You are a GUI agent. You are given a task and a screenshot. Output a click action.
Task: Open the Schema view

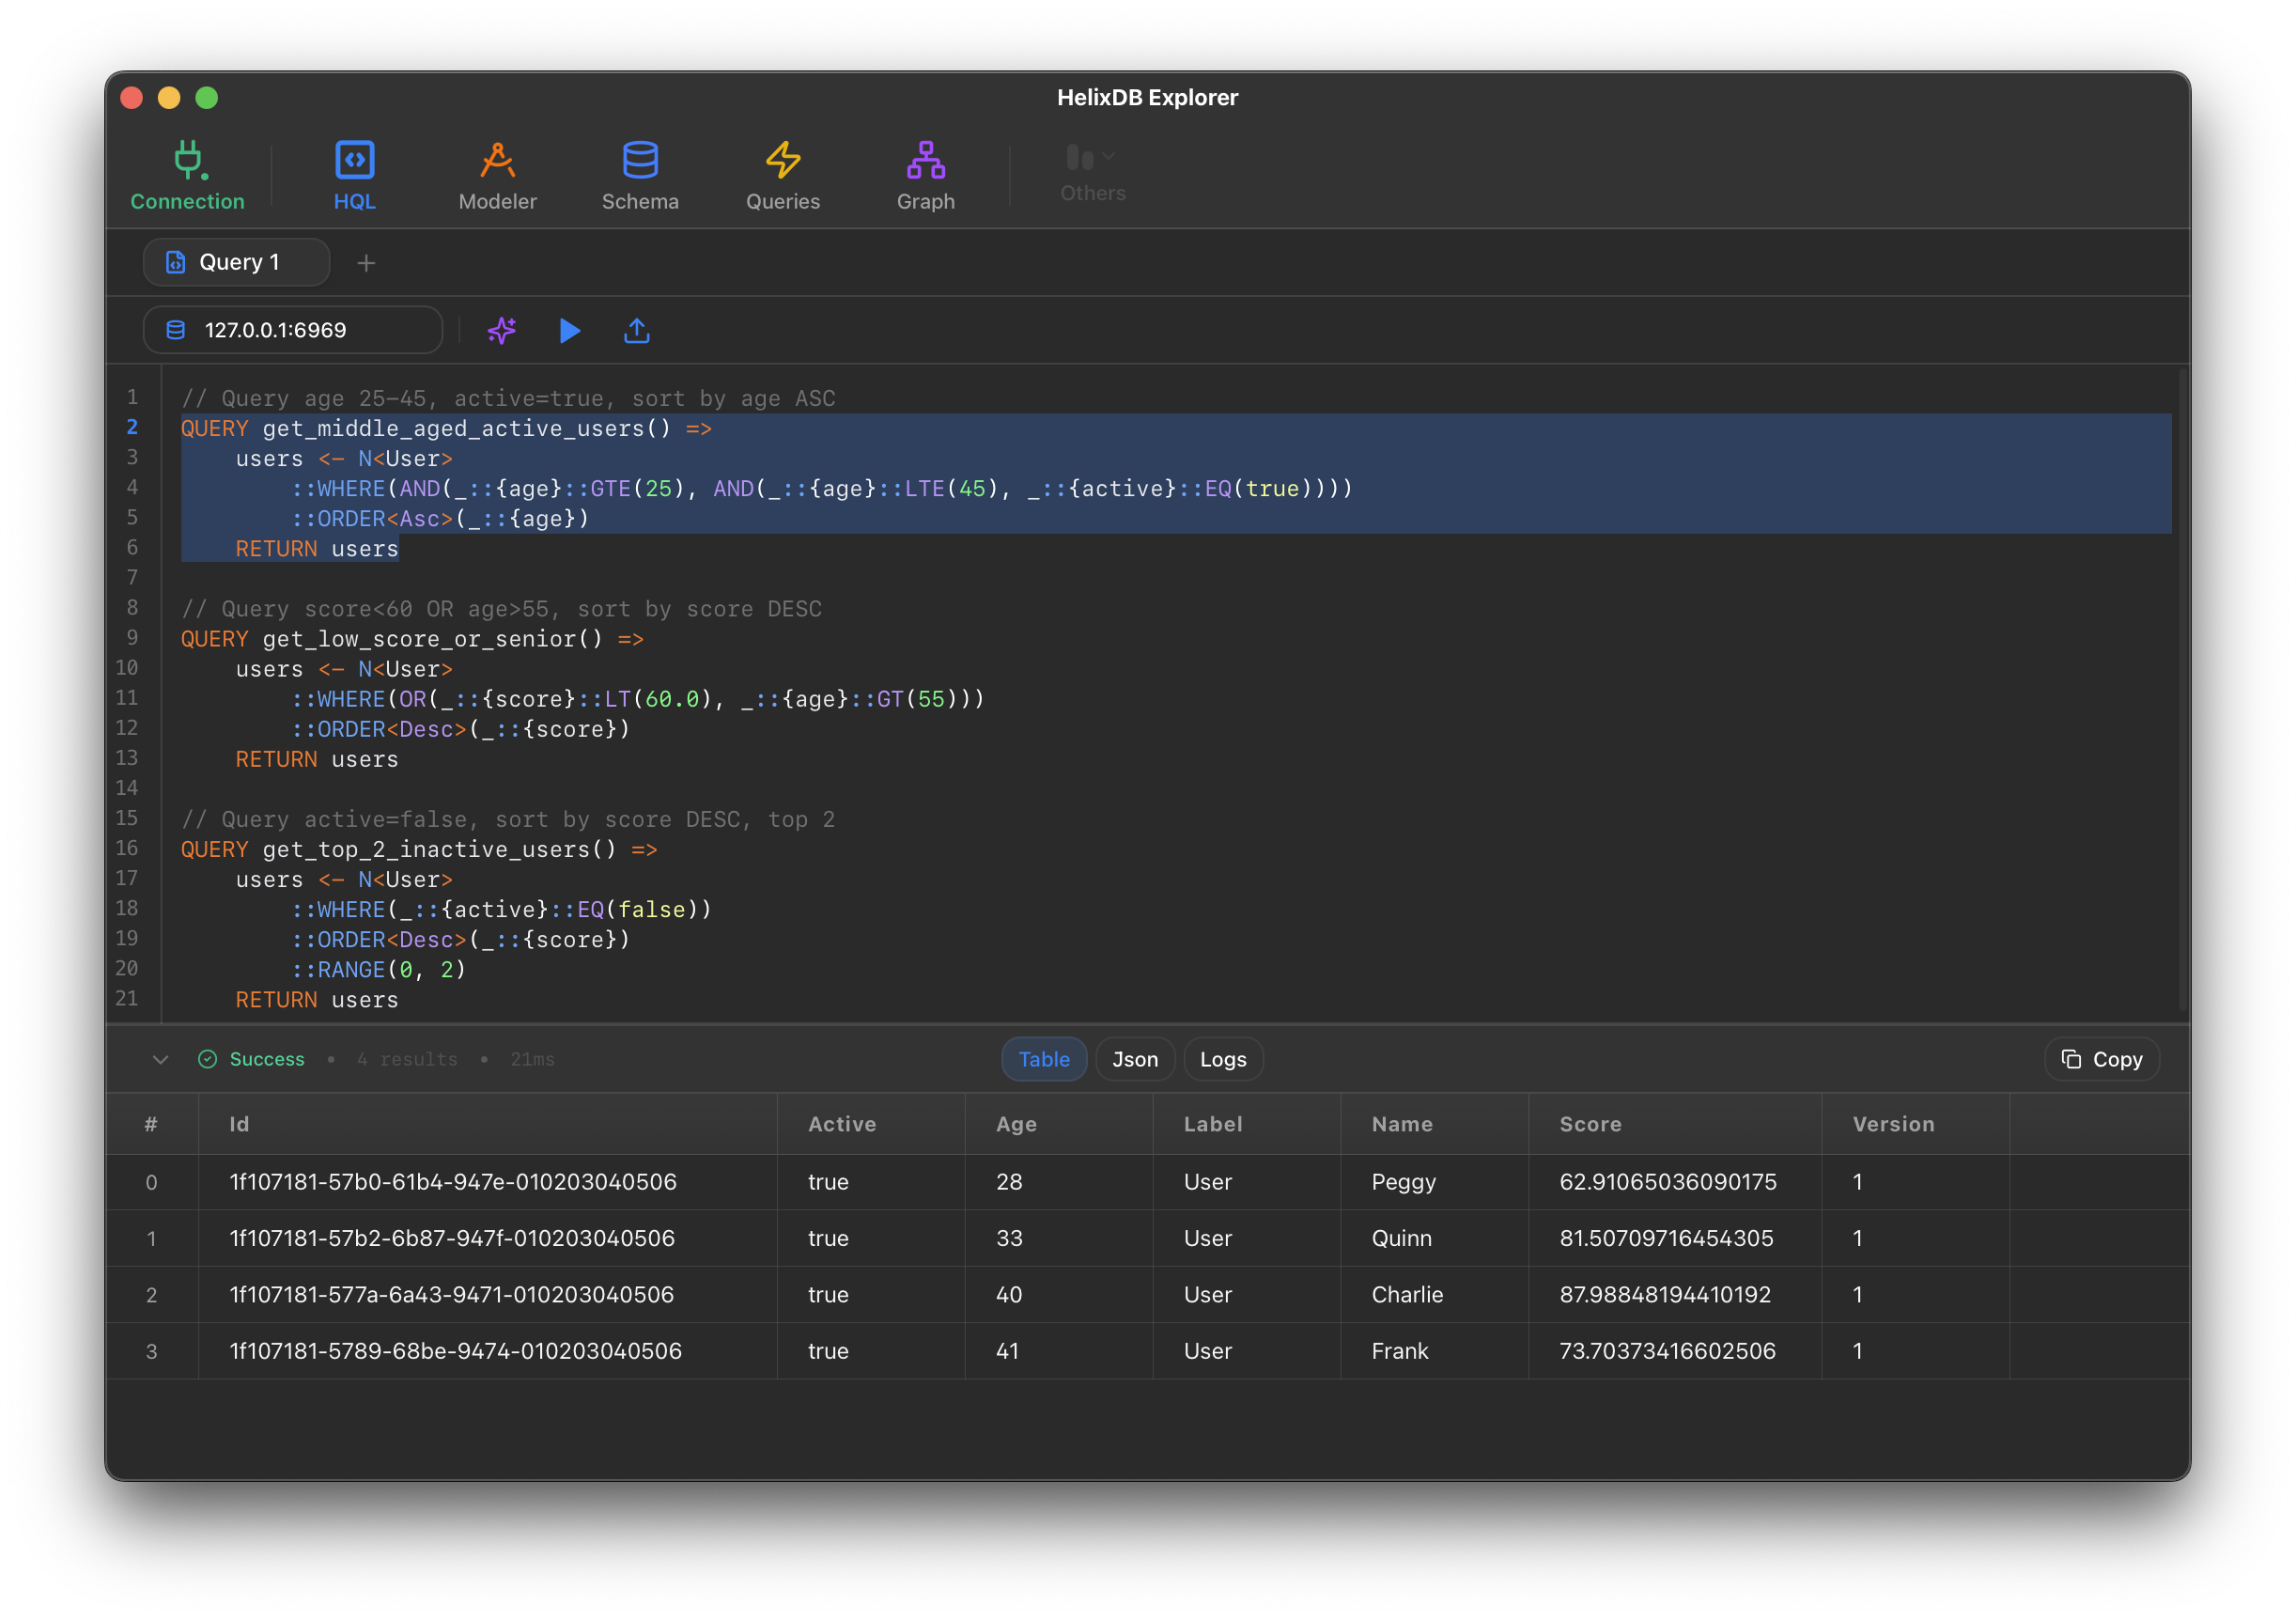click(640, 176)
